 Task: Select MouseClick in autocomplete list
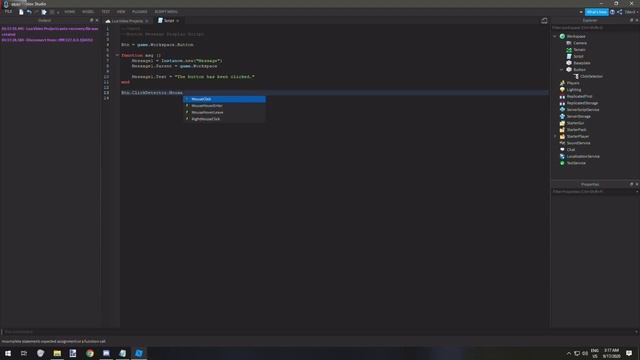point(224,99)
